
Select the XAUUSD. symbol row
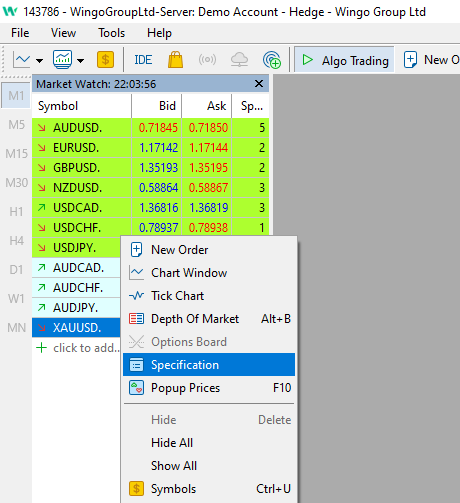coord(76,328)
